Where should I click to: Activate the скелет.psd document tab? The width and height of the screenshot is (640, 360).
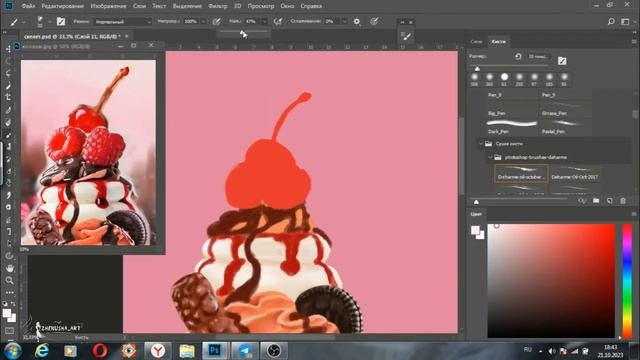click(x=72, y=36)
